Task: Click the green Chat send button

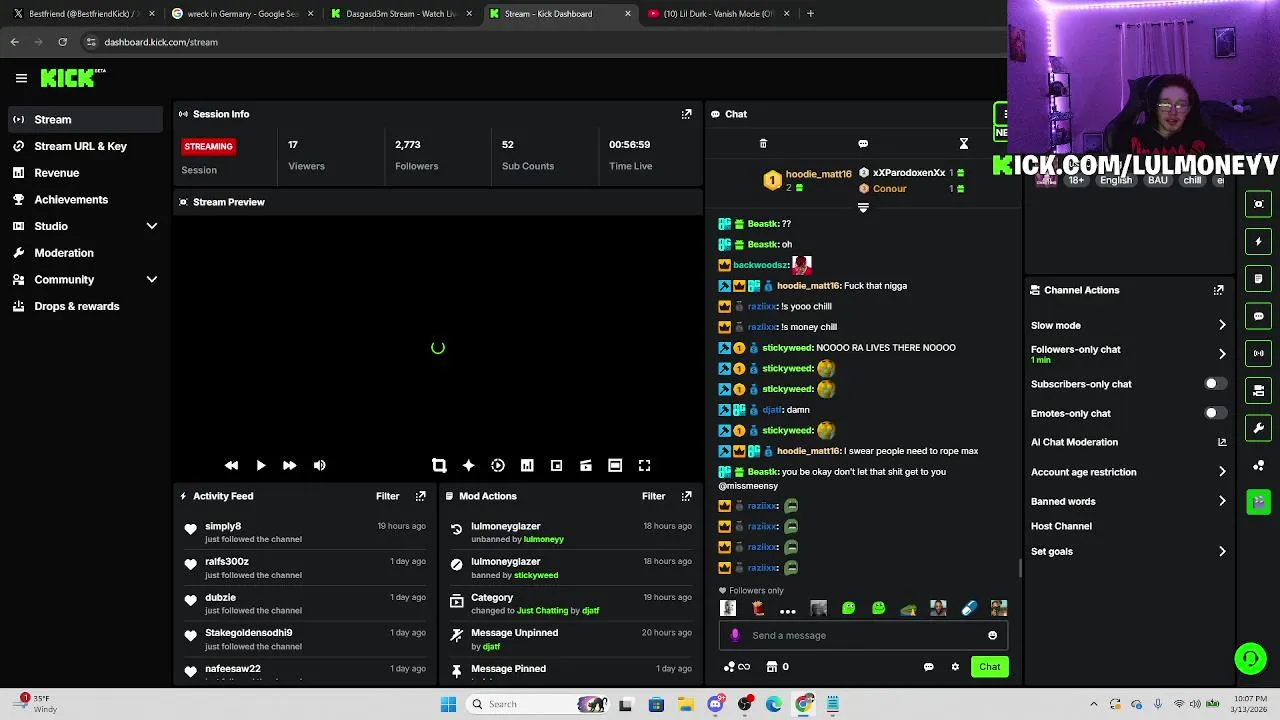Action: click(x=989, y=667)
